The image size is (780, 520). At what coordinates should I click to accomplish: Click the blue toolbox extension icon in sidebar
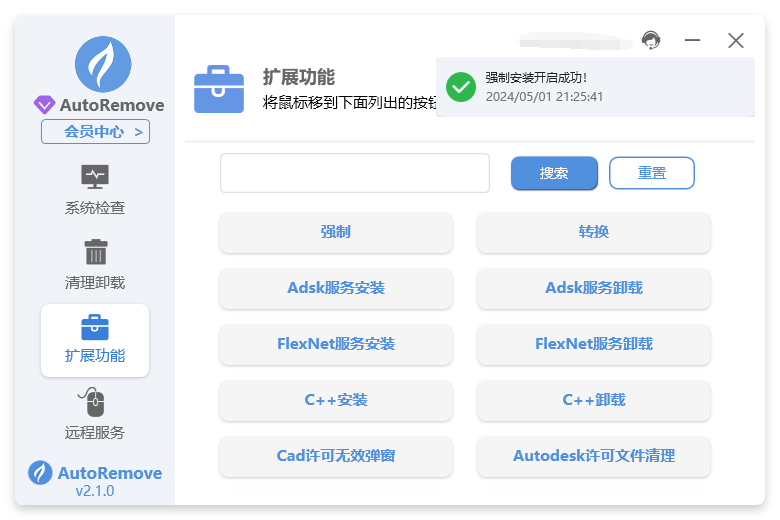95,327
